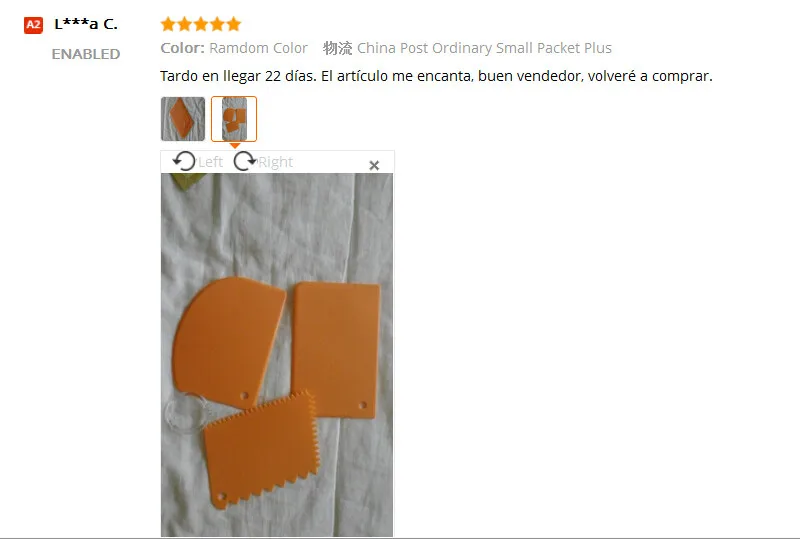Screen dimensions: 800x539
Task: Click the 'Left' rotate label
Action: [x=210, y=162]
